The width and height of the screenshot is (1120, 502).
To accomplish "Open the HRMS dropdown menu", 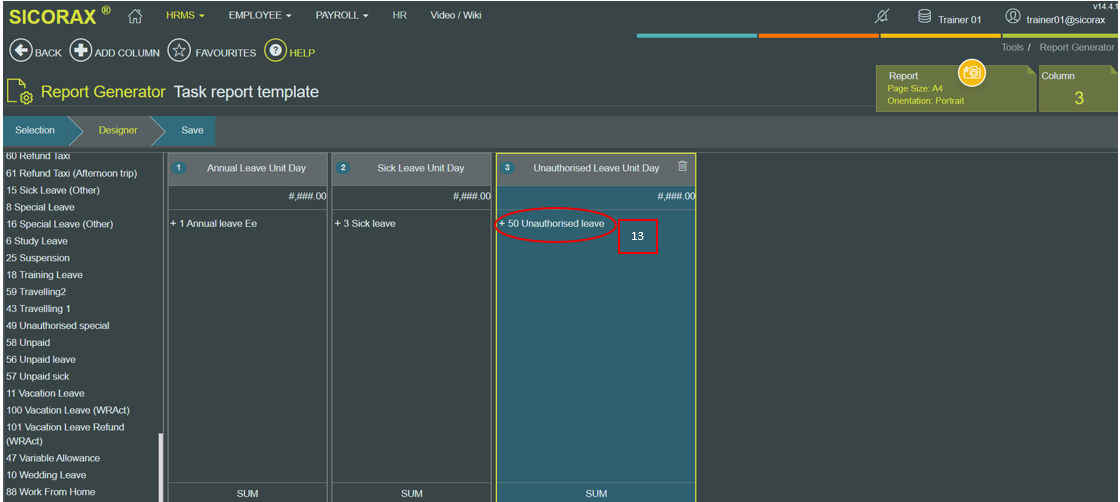I will coord(185,15).
